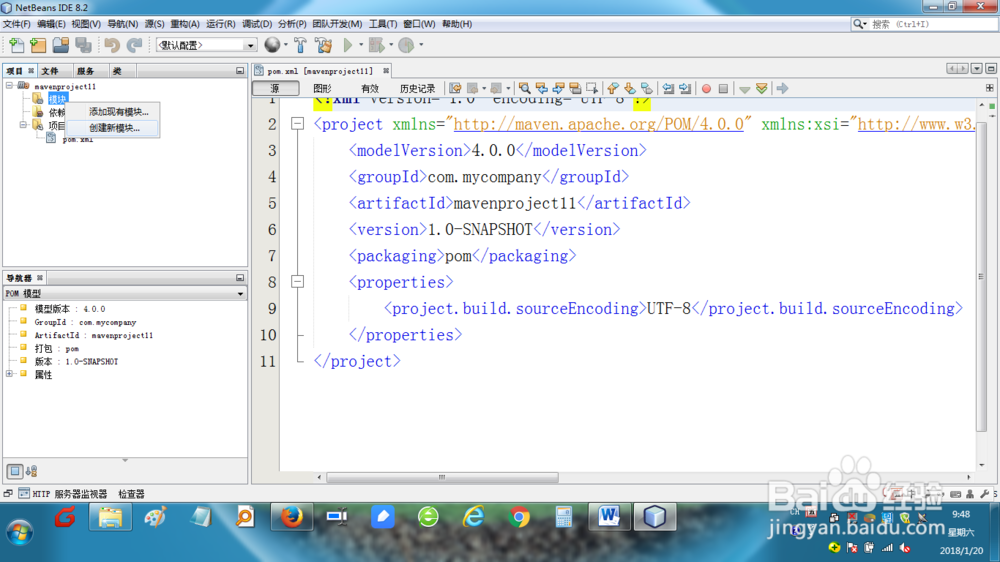Switch editor to 历史记录 history view
Viewport: 1000px width, 562px height.
417,88
